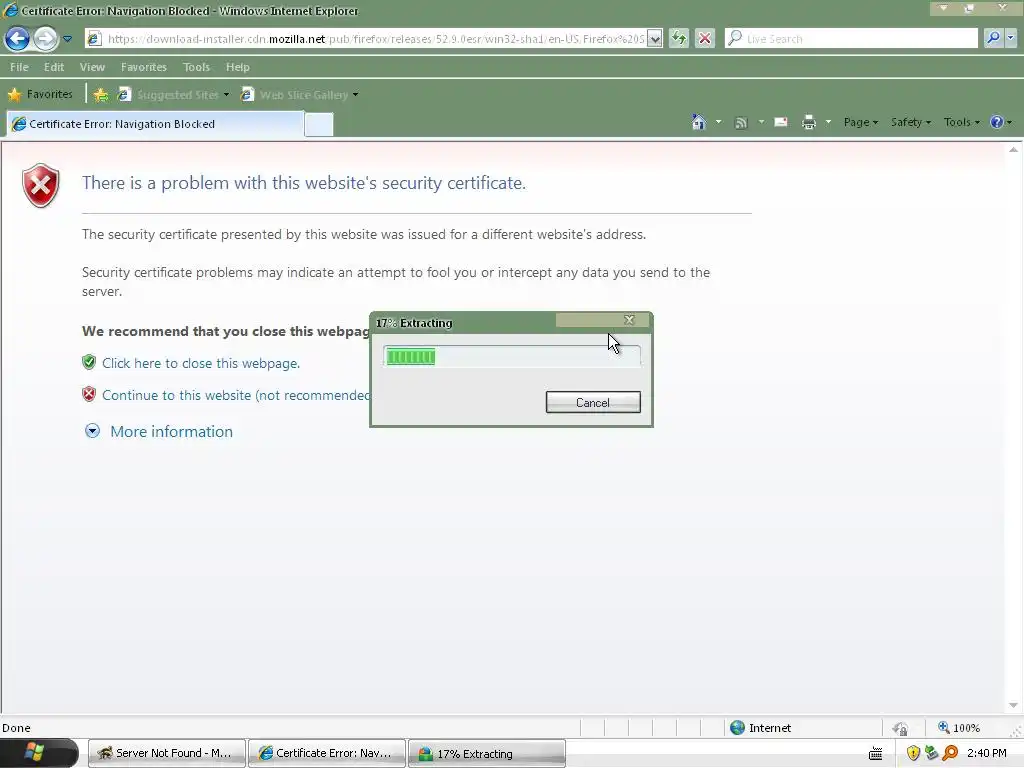The width and height of the screenshot is (1024, 768).
Task: Click the RSS feeds icon
Action: coord(741,123)
